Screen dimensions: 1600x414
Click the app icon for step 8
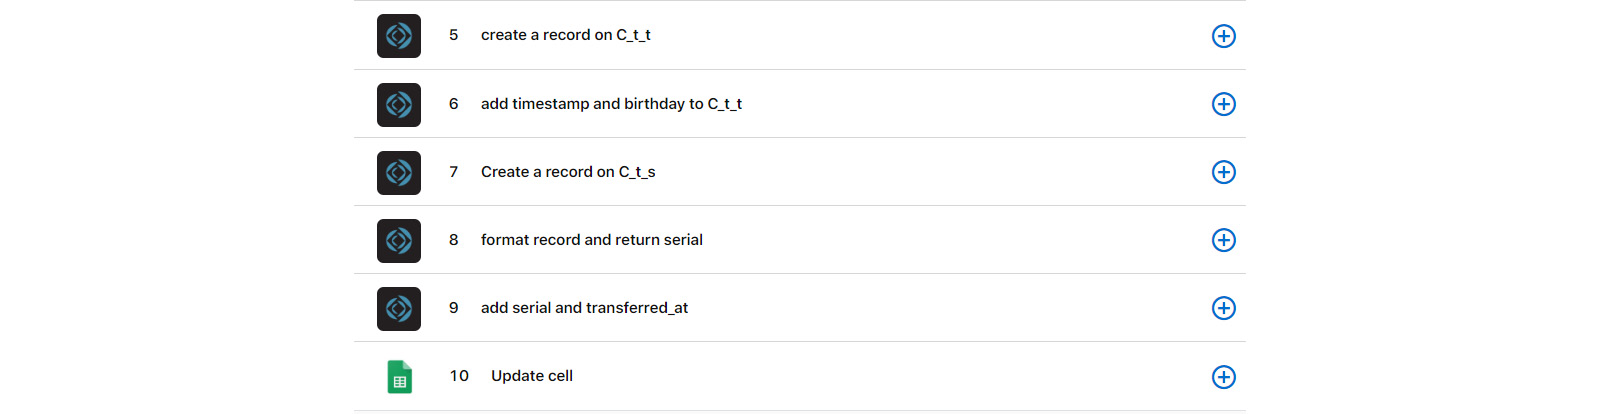[x=399, y=240]
